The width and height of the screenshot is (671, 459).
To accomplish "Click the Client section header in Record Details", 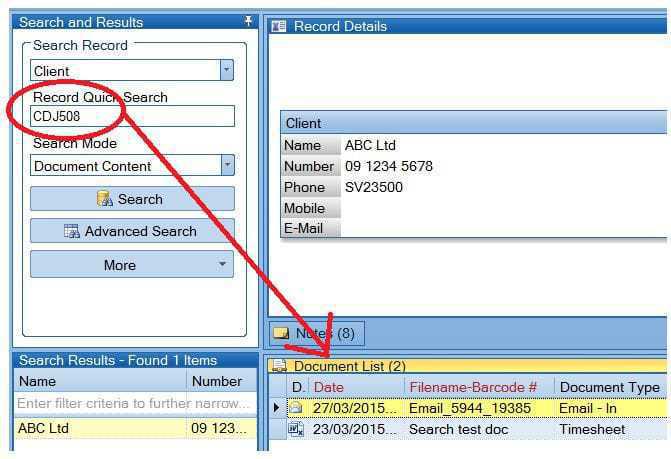I will [x=474, y=123].
